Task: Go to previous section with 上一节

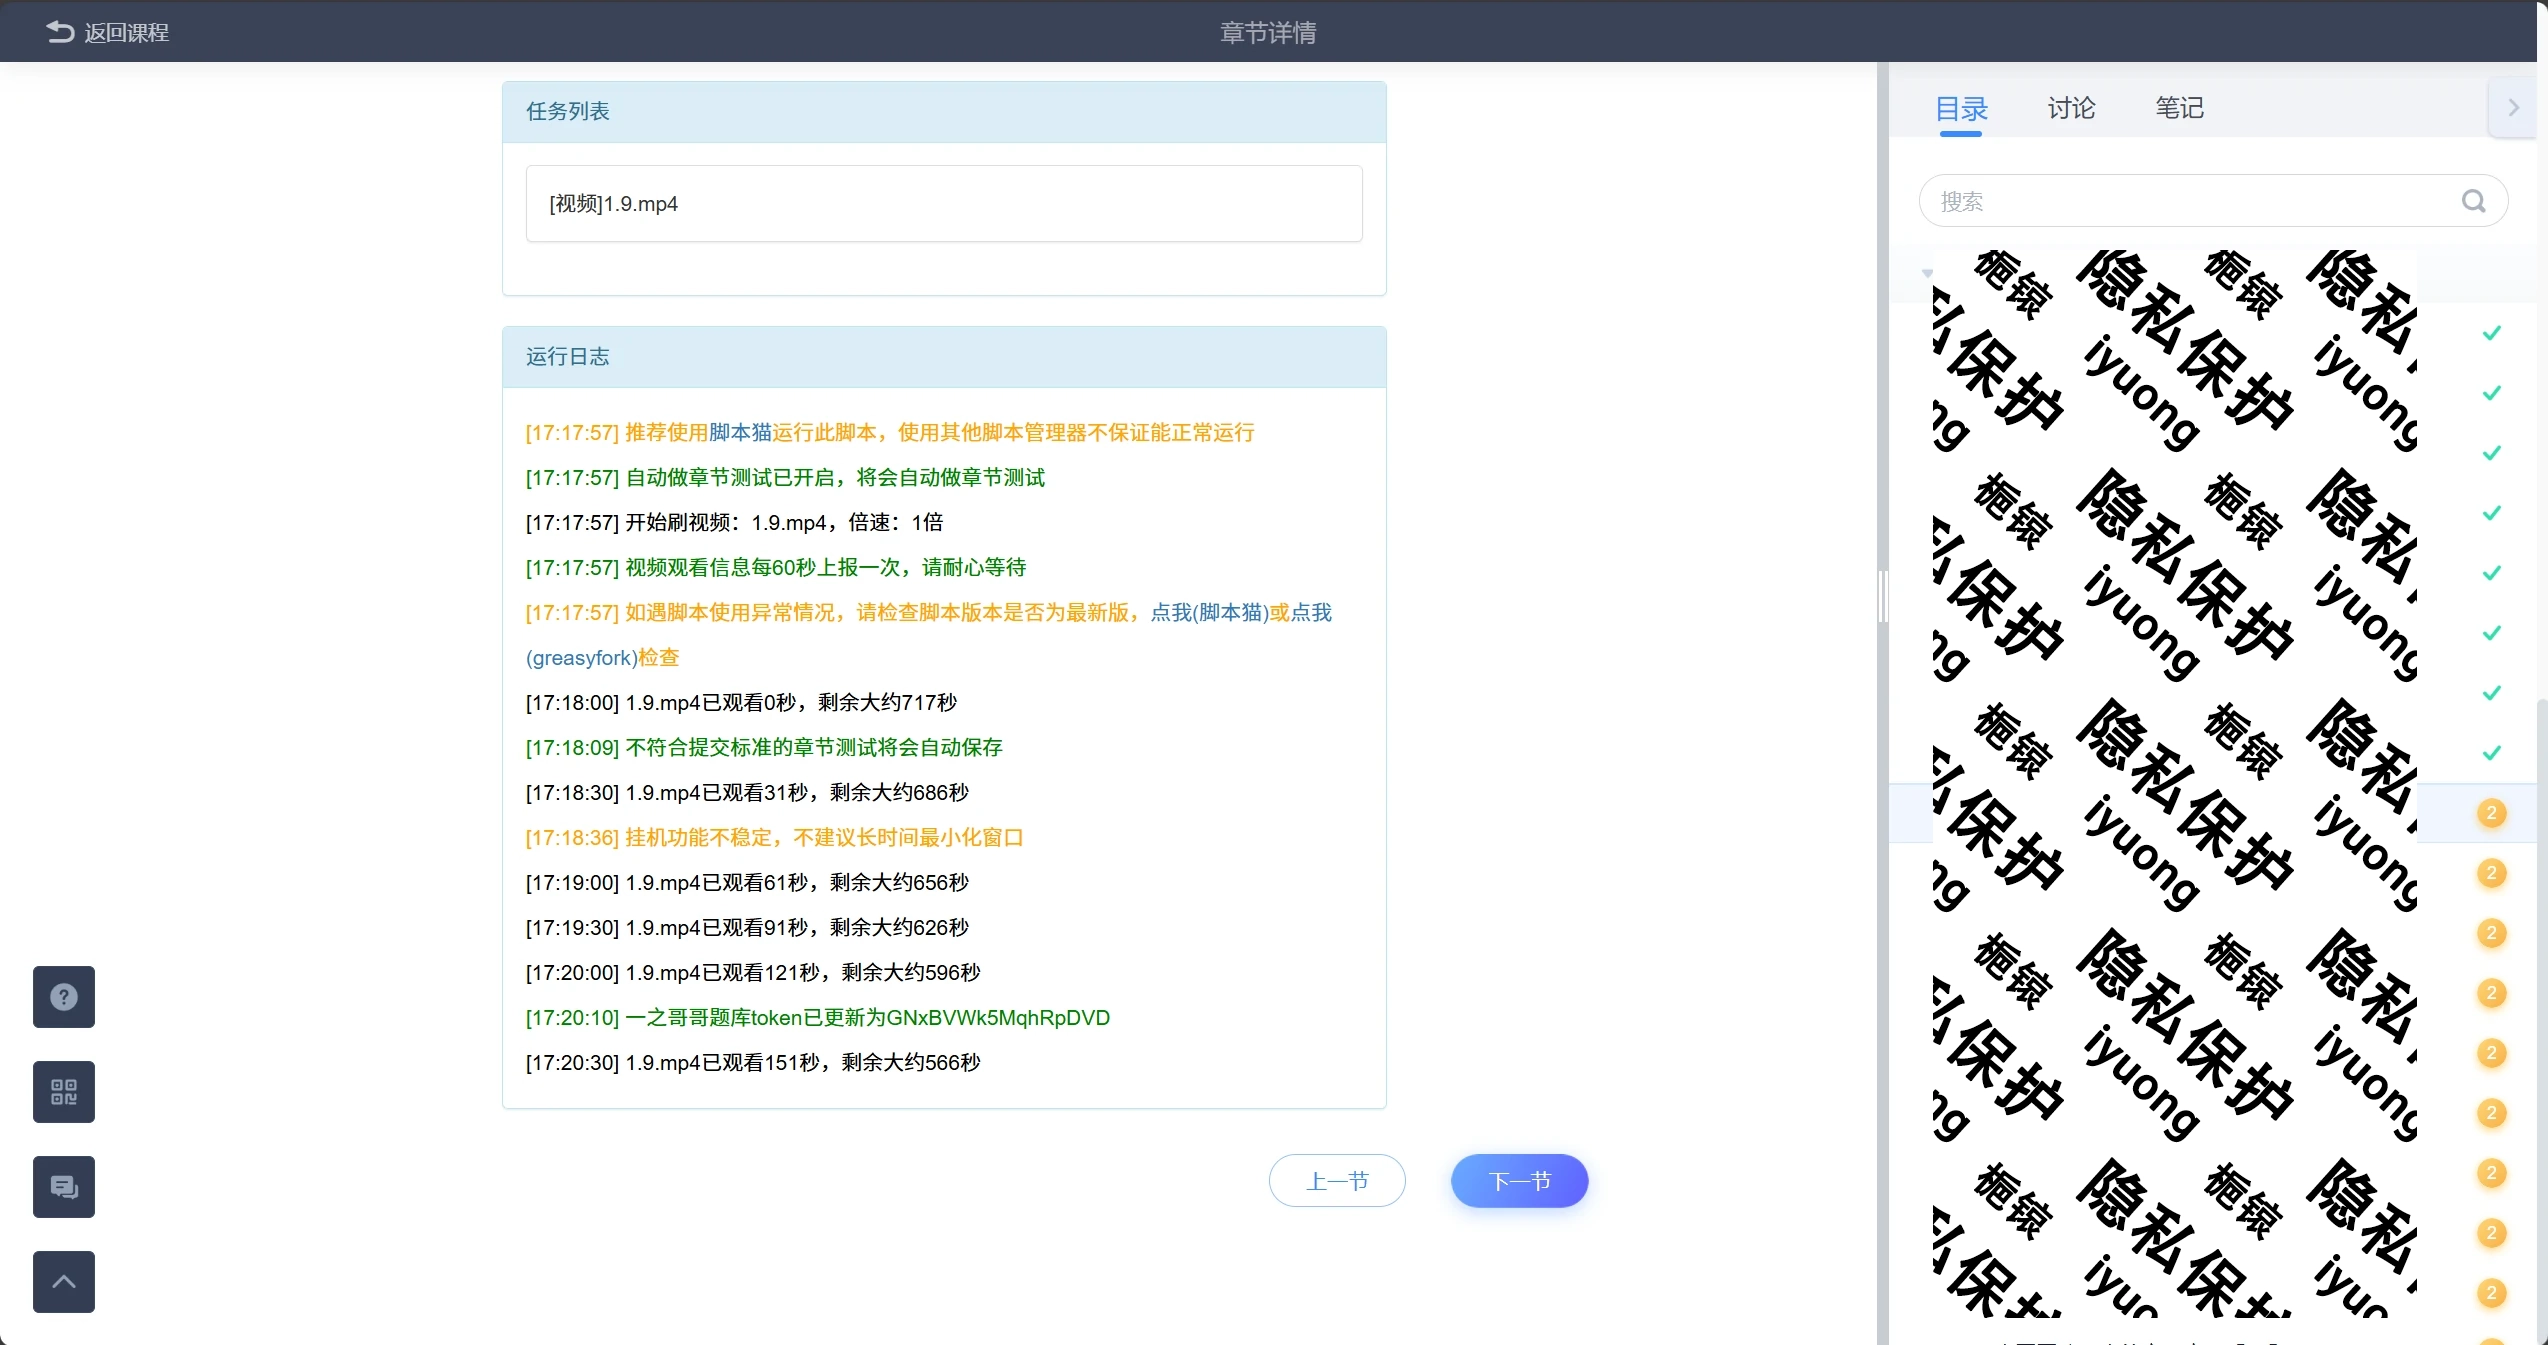Action: click(x=1337, y=1181)
